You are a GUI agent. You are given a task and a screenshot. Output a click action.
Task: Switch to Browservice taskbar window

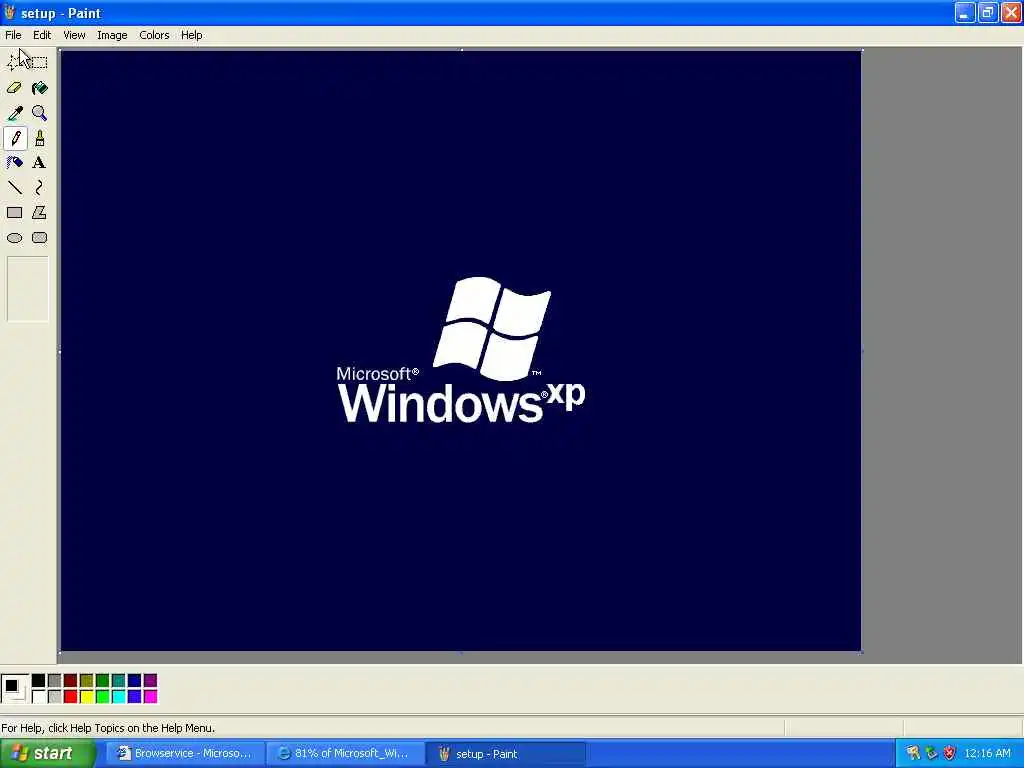point(185,754)
